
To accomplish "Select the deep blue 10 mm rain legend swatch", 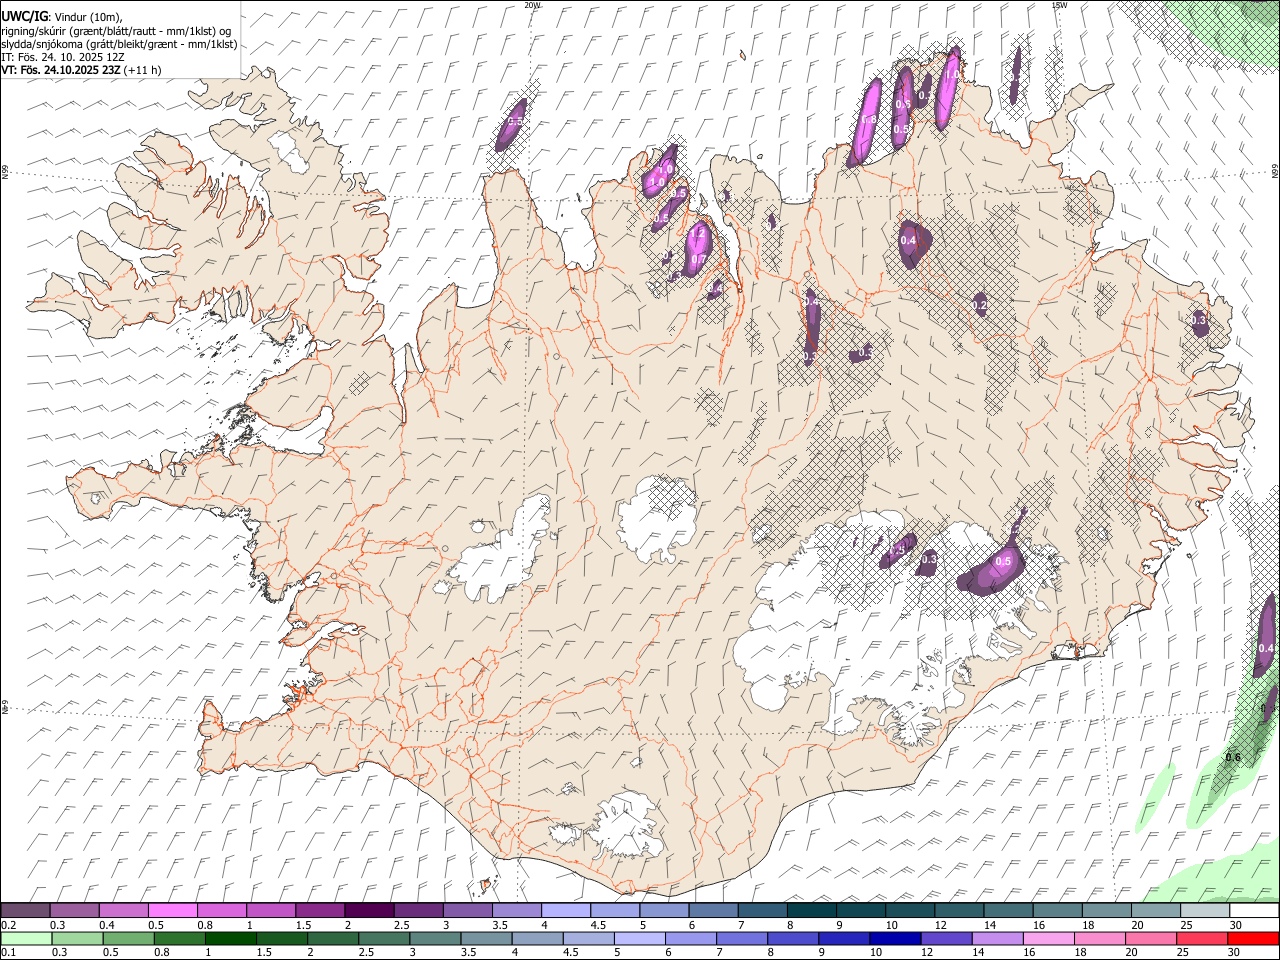I will (895, 938).
